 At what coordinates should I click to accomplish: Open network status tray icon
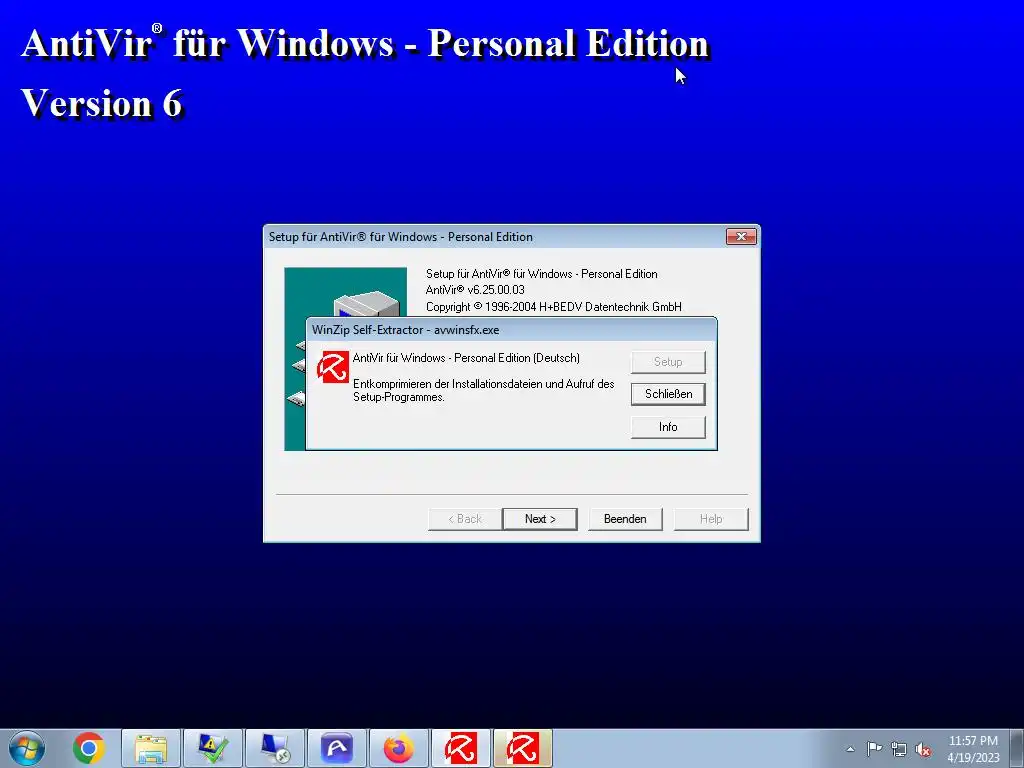pyautogui.click(x=899, y=749)
